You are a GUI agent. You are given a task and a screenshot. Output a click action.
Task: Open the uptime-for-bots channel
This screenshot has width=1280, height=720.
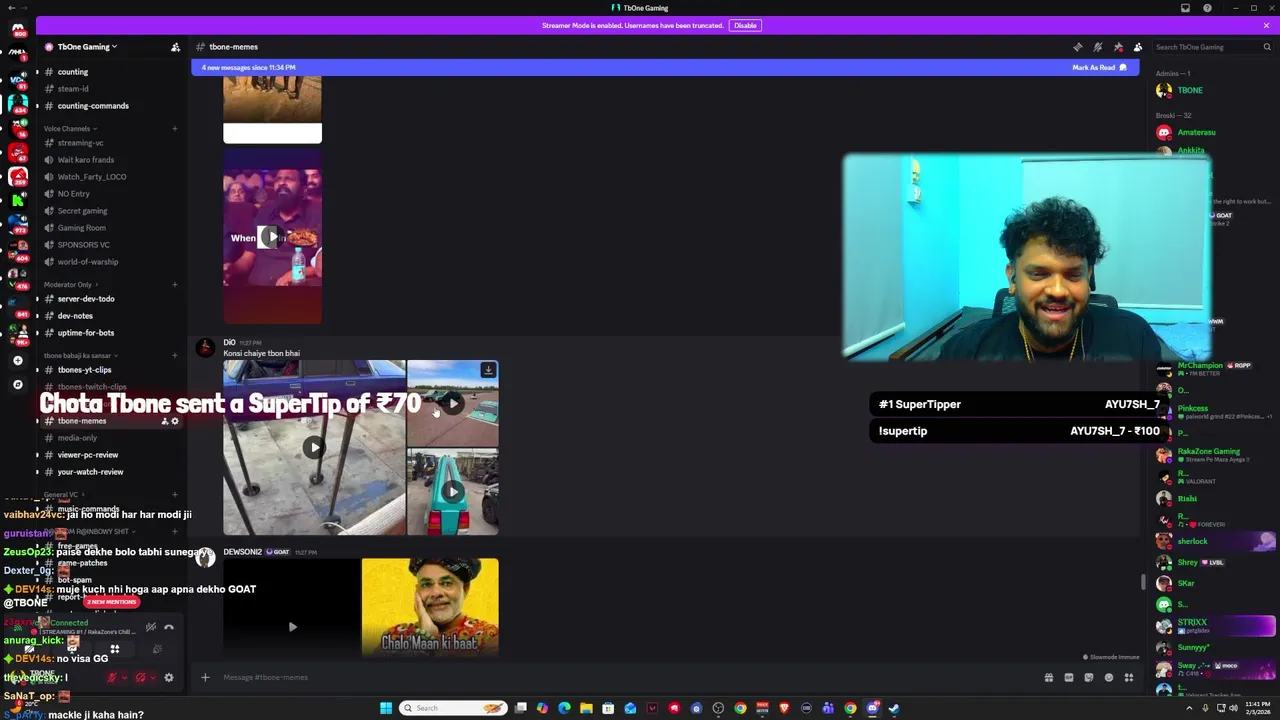tap(110, 333)
